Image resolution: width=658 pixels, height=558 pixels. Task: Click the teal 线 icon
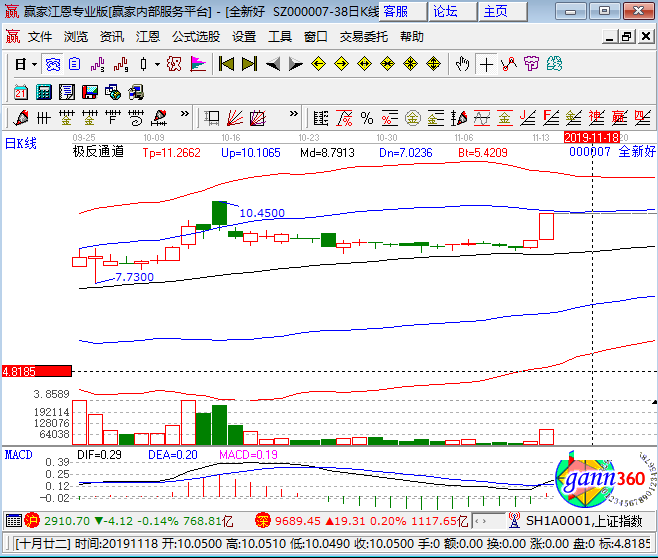click(x=554, y=65)
